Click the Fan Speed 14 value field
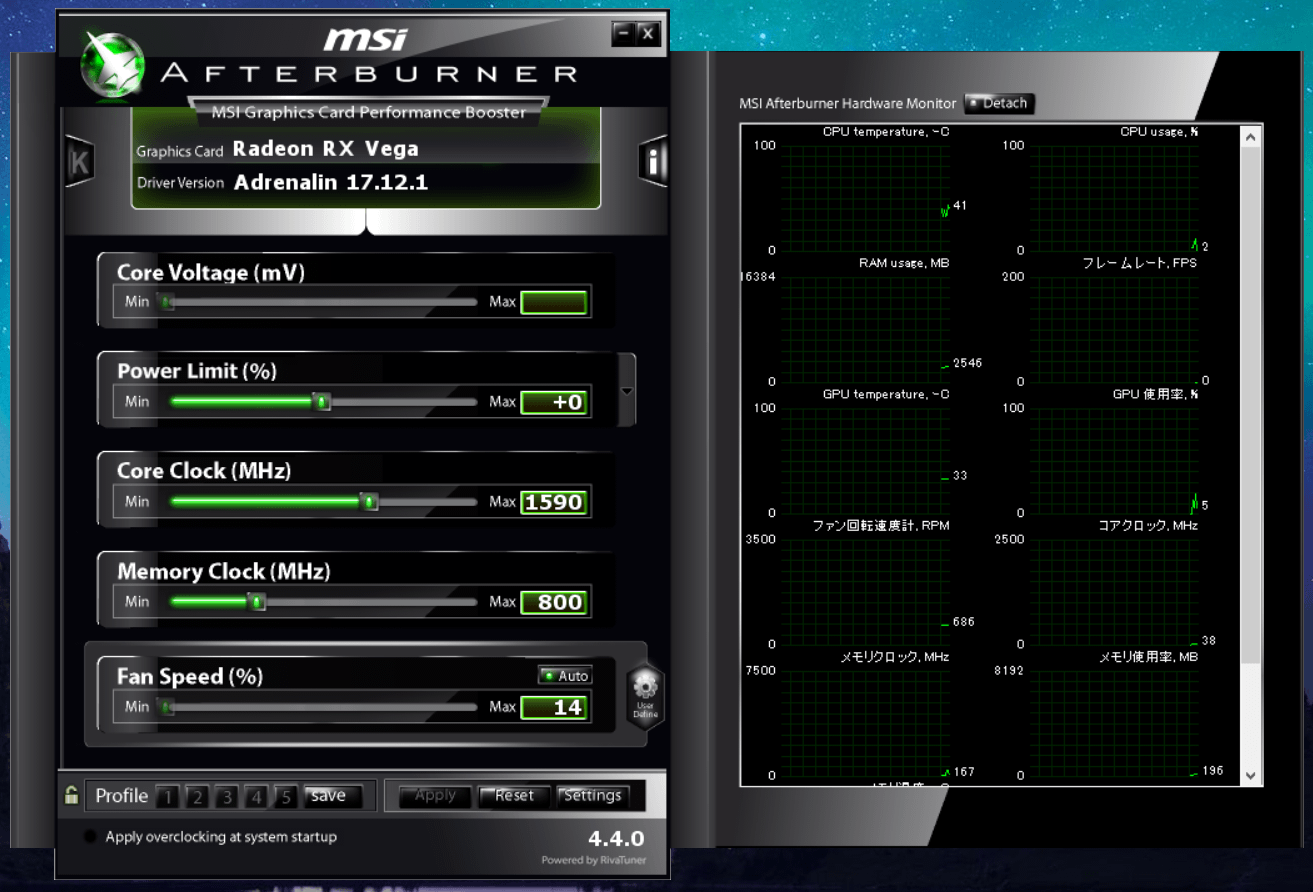 (554, 707)
